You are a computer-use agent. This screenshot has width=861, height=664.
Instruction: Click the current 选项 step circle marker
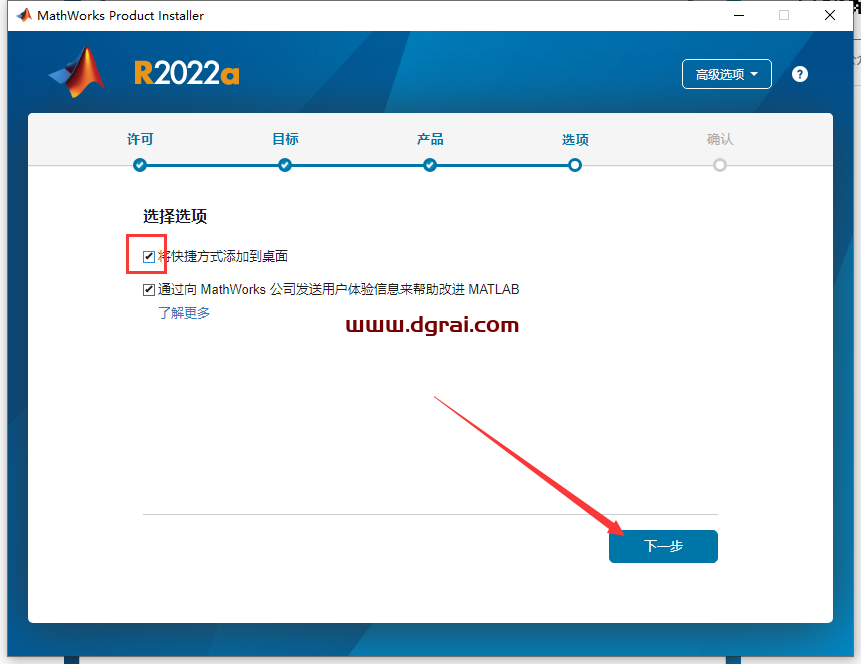click(x=575, y=165)
